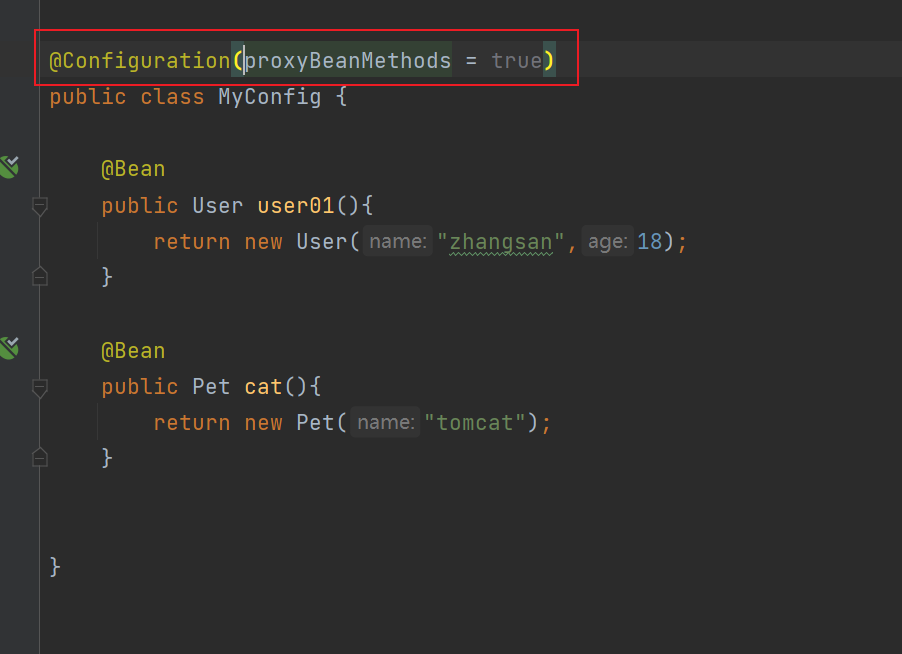Click the age: parameter hint before 18
Image resolution: width=902 pixels, height=654 pixels.
coord(607,241)
